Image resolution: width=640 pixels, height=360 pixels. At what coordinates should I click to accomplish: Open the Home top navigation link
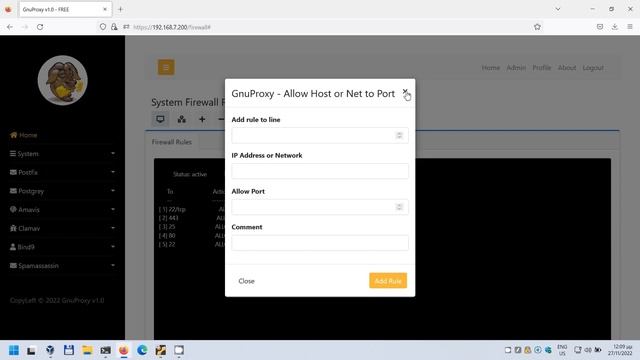point(491,68)
